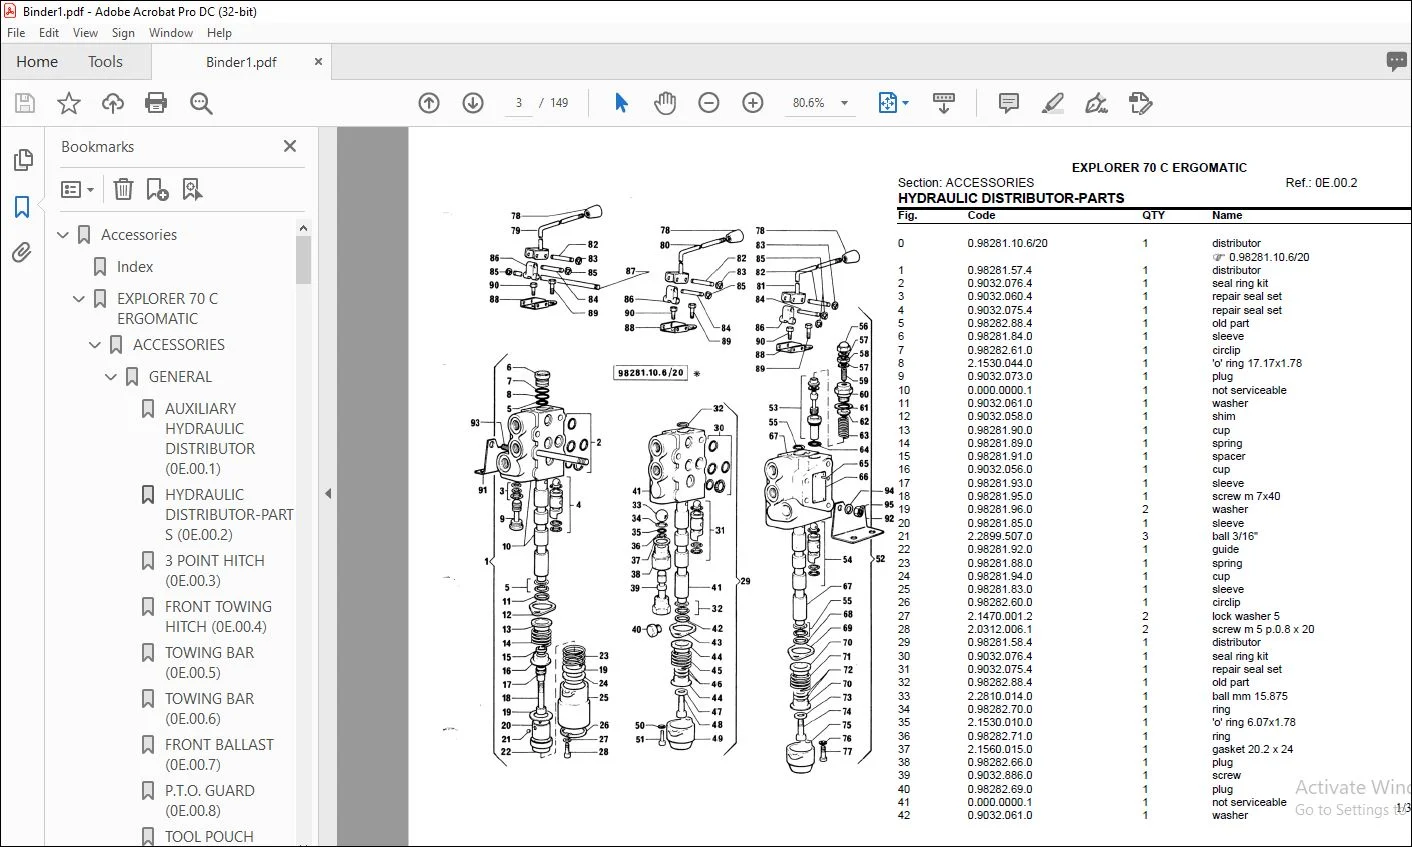Collapse the navigation pane with the arrow
This screenshot has width=1412, height=847.
pyautogui.click(x=328, y=493)
